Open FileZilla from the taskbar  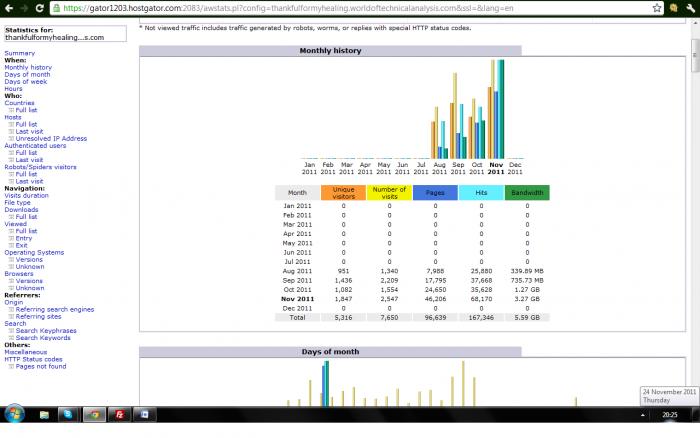(120, 415)
